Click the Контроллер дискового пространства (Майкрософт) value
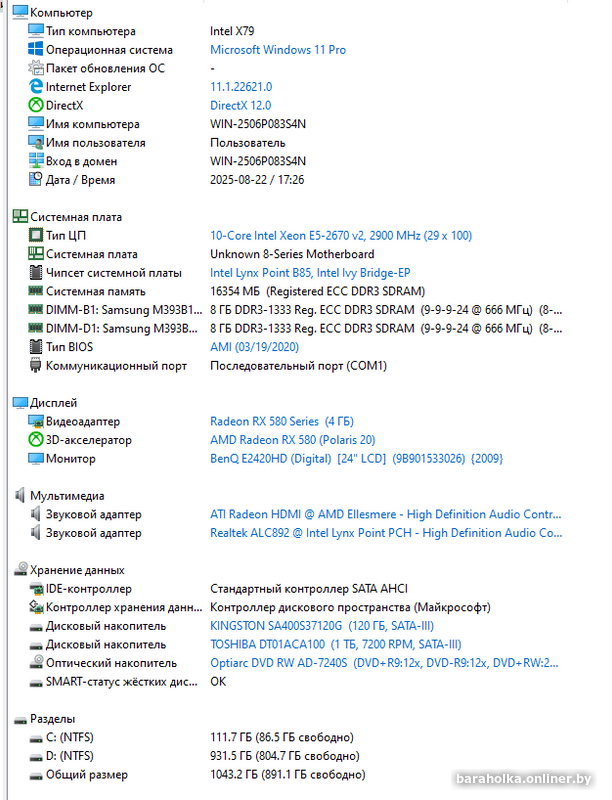 [x=350, y=607]
